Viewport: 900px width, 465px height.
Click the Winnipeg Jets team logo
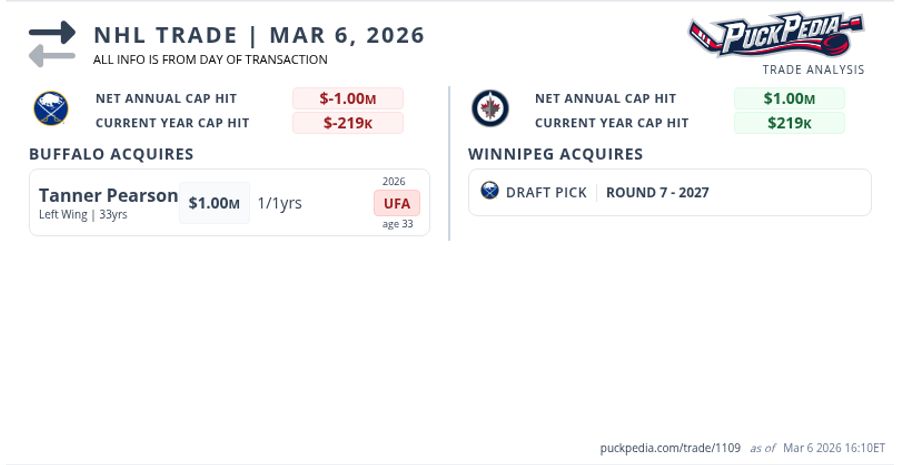tap(490, 109)
